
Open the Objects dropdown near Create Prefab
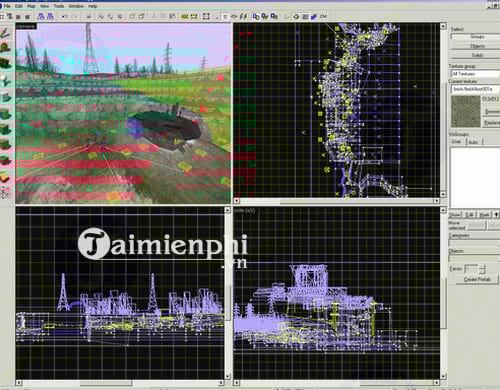coord(474,259)
